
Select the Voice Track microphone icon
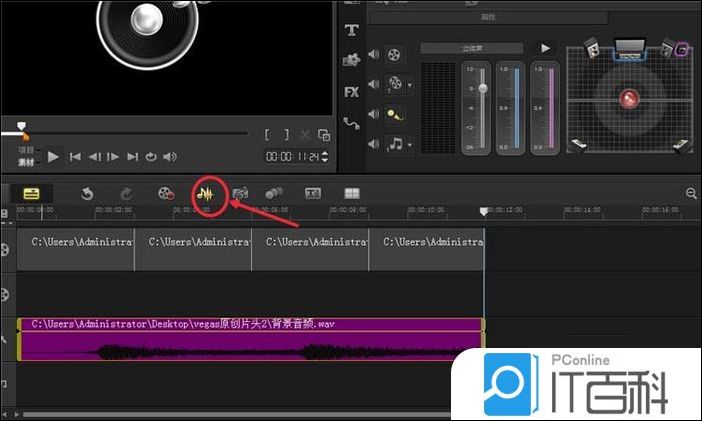click(x=395, y=115)
